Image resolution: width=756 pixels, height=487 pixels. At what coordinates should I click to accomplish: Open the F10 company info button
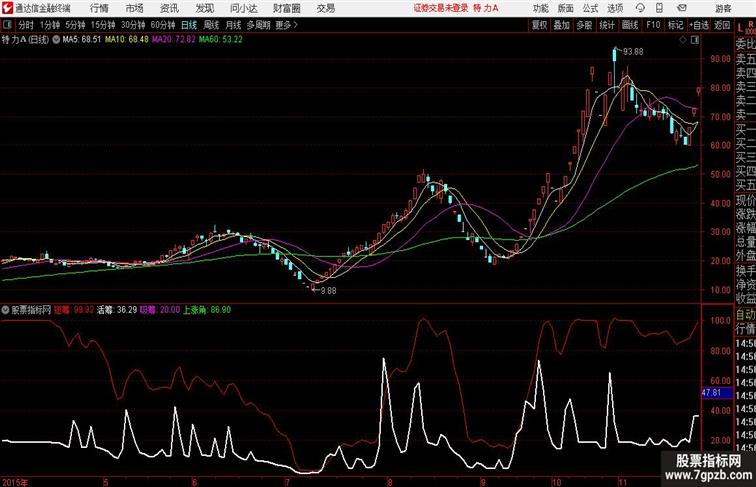click(x=653, y=25)
